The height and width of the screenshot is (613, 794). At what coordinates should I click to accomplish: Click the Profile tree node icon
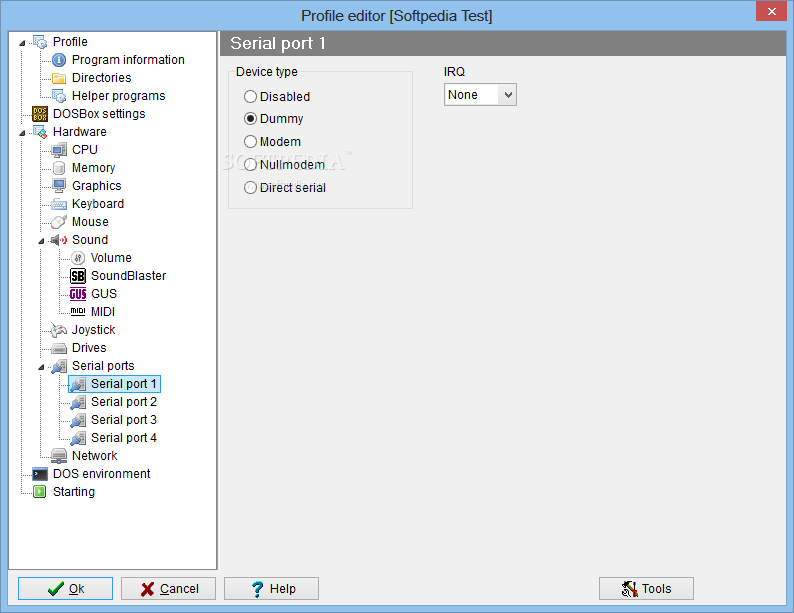point(40,42)
